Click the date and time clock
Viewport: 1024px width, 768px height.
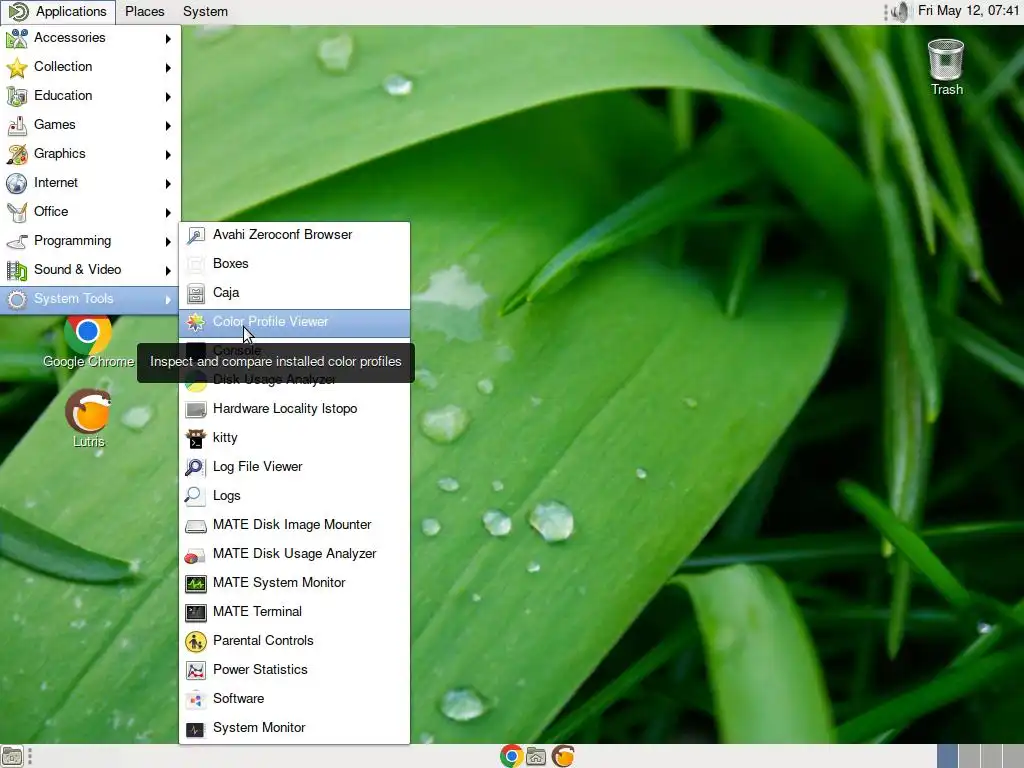968,10
